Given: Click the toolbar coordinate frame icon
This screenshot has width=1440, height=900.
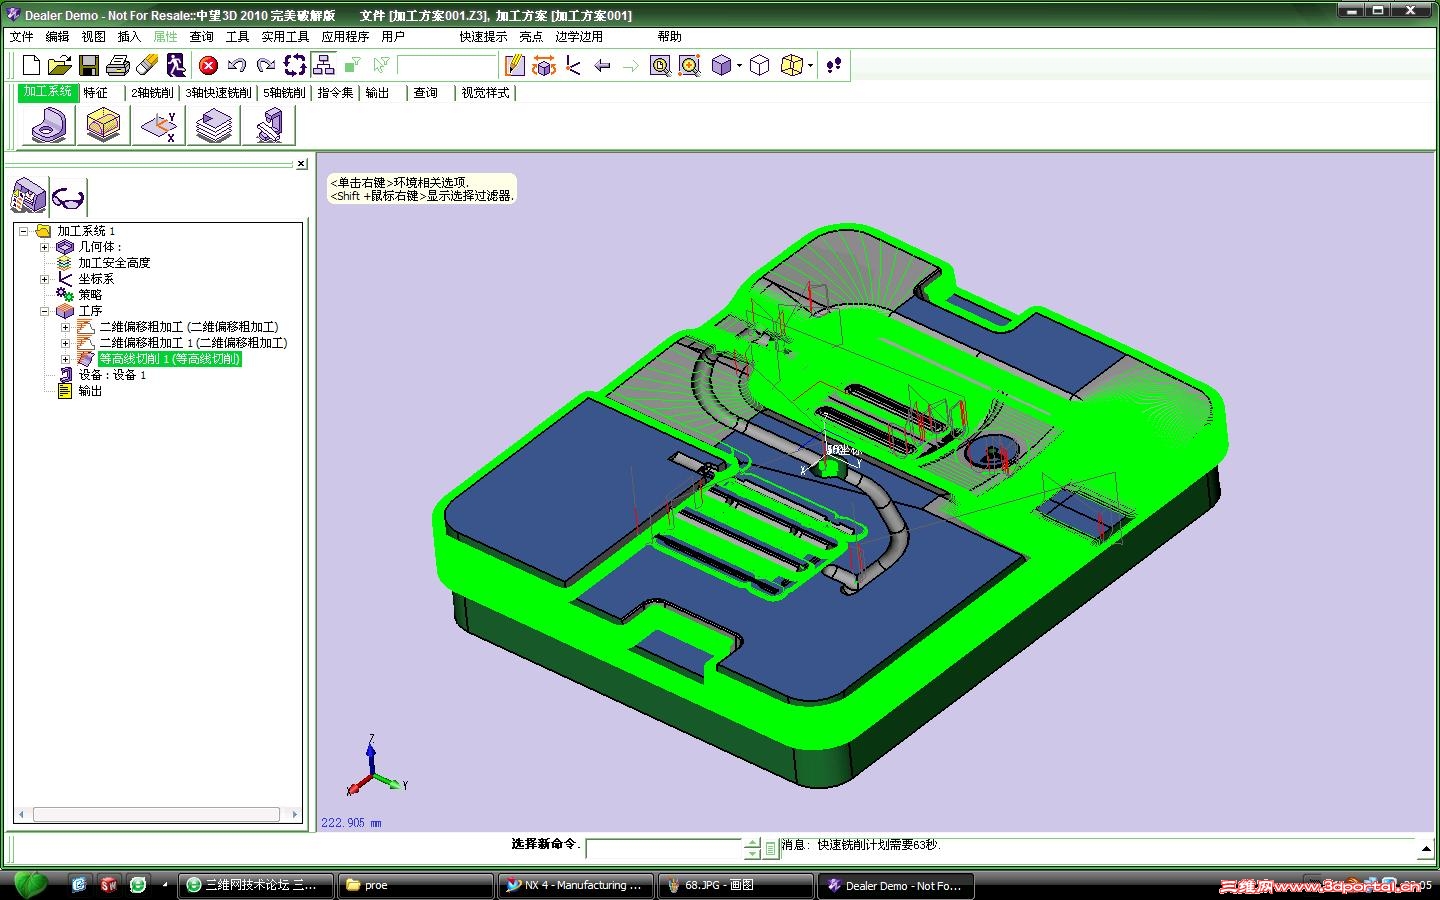Looking at the screenshot, I should click(573, 66).
